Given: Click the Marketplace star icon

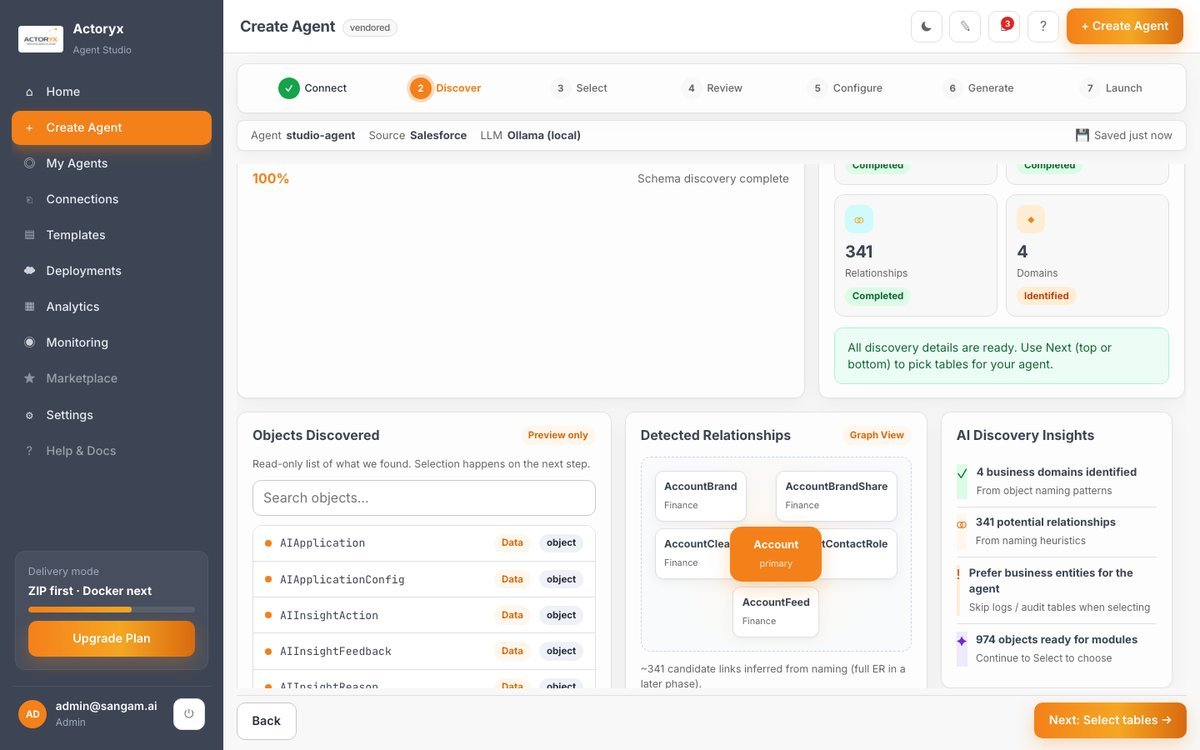Looking at the screenshot, I should pos(29,378).
